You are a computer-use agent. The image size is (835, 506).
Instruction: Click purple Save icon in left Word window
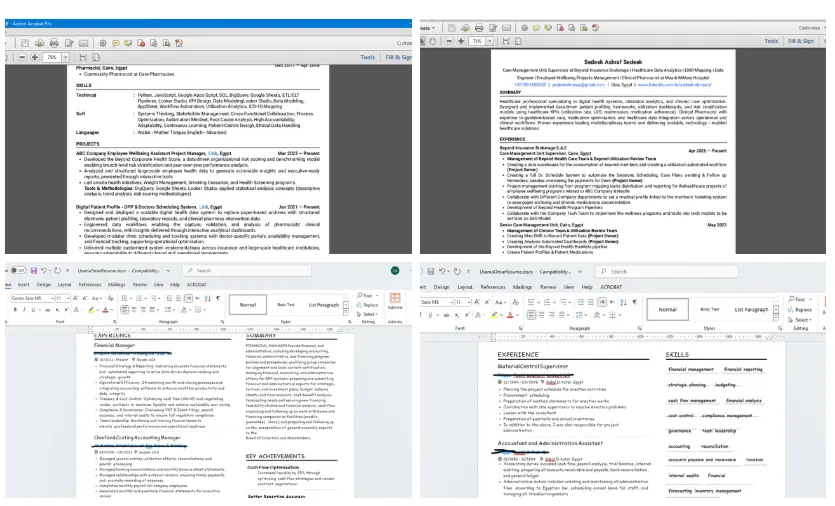(34, 271)
